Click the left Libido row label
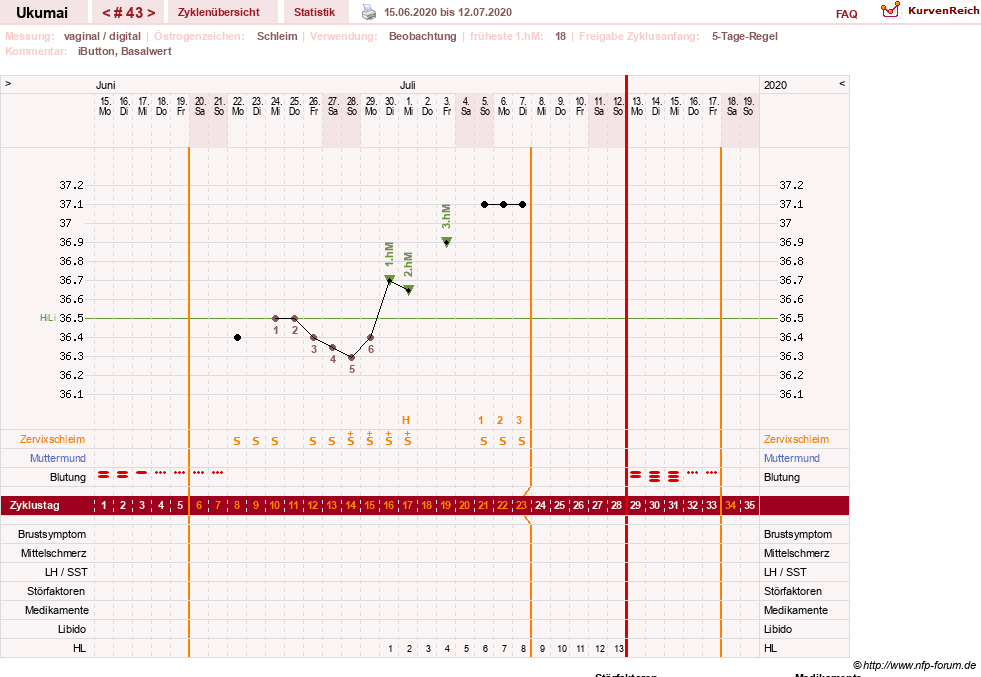The height and width of the screenshot is (677, 981). point(72,629)
